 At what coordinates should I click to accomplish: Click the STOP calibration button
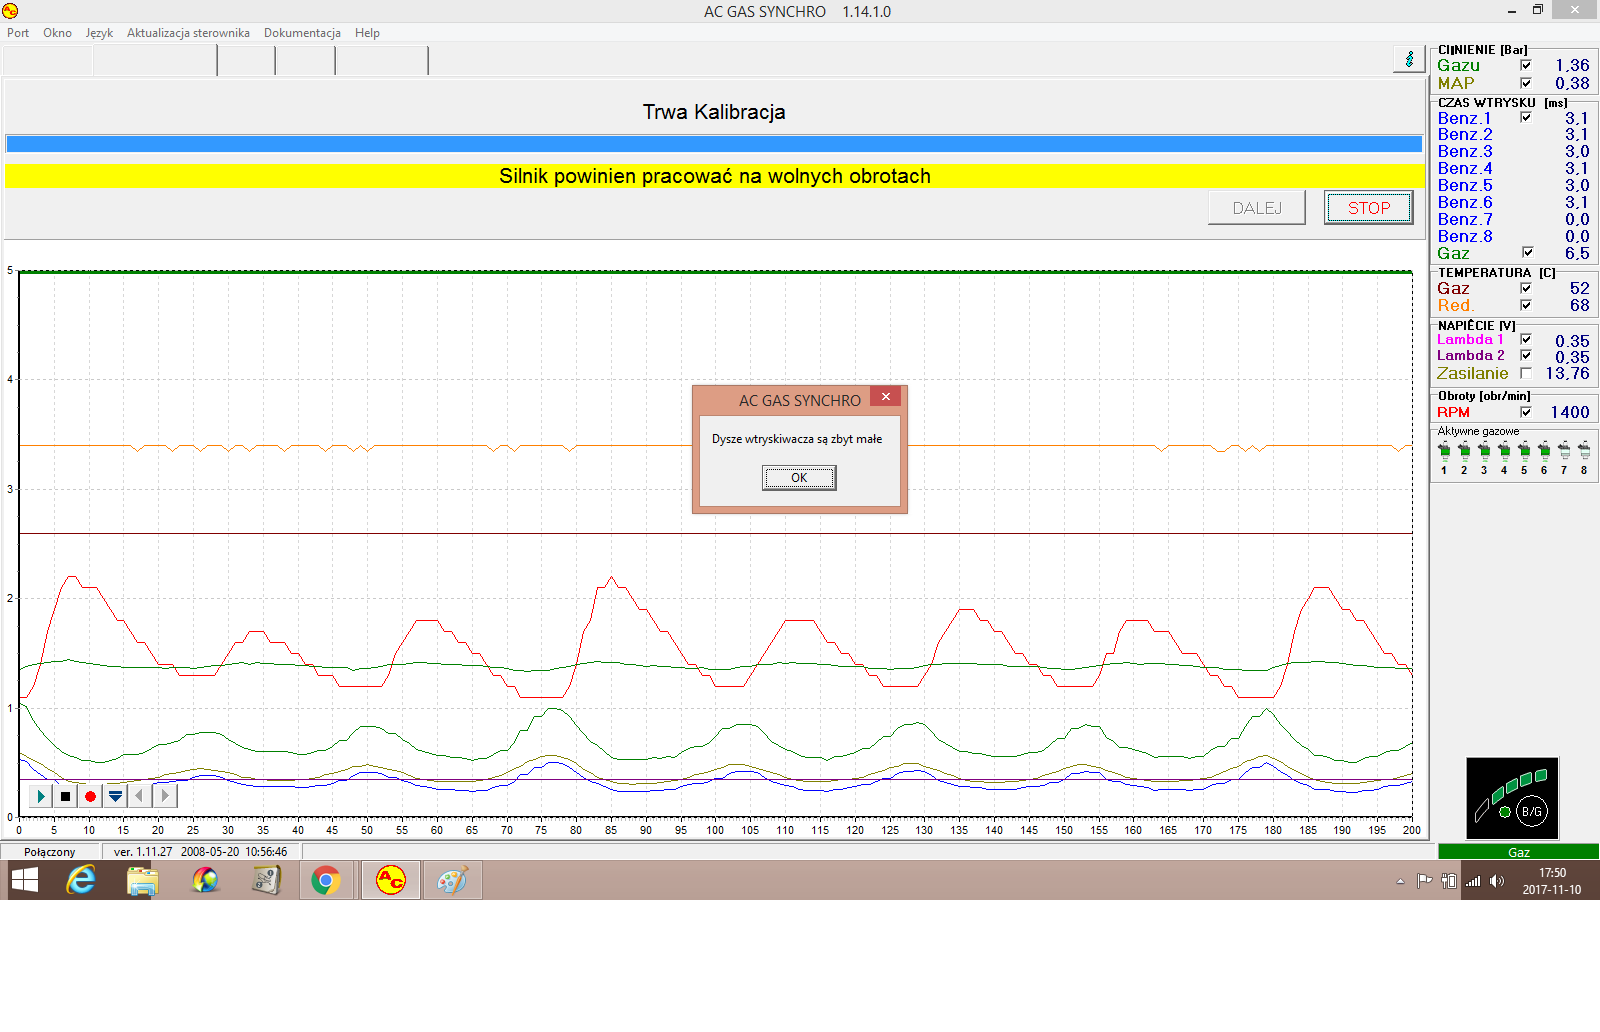pyautogui.click(x=1368, y=208)
